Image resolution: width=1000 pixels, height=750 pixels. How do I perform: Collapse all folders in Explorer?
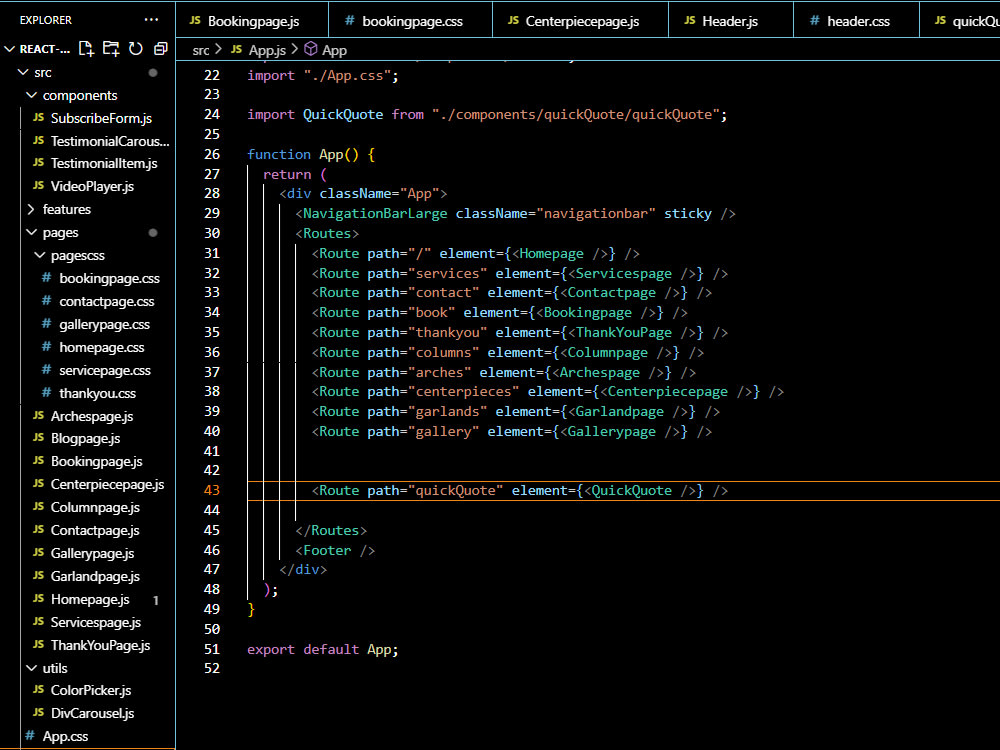(159, 48)
